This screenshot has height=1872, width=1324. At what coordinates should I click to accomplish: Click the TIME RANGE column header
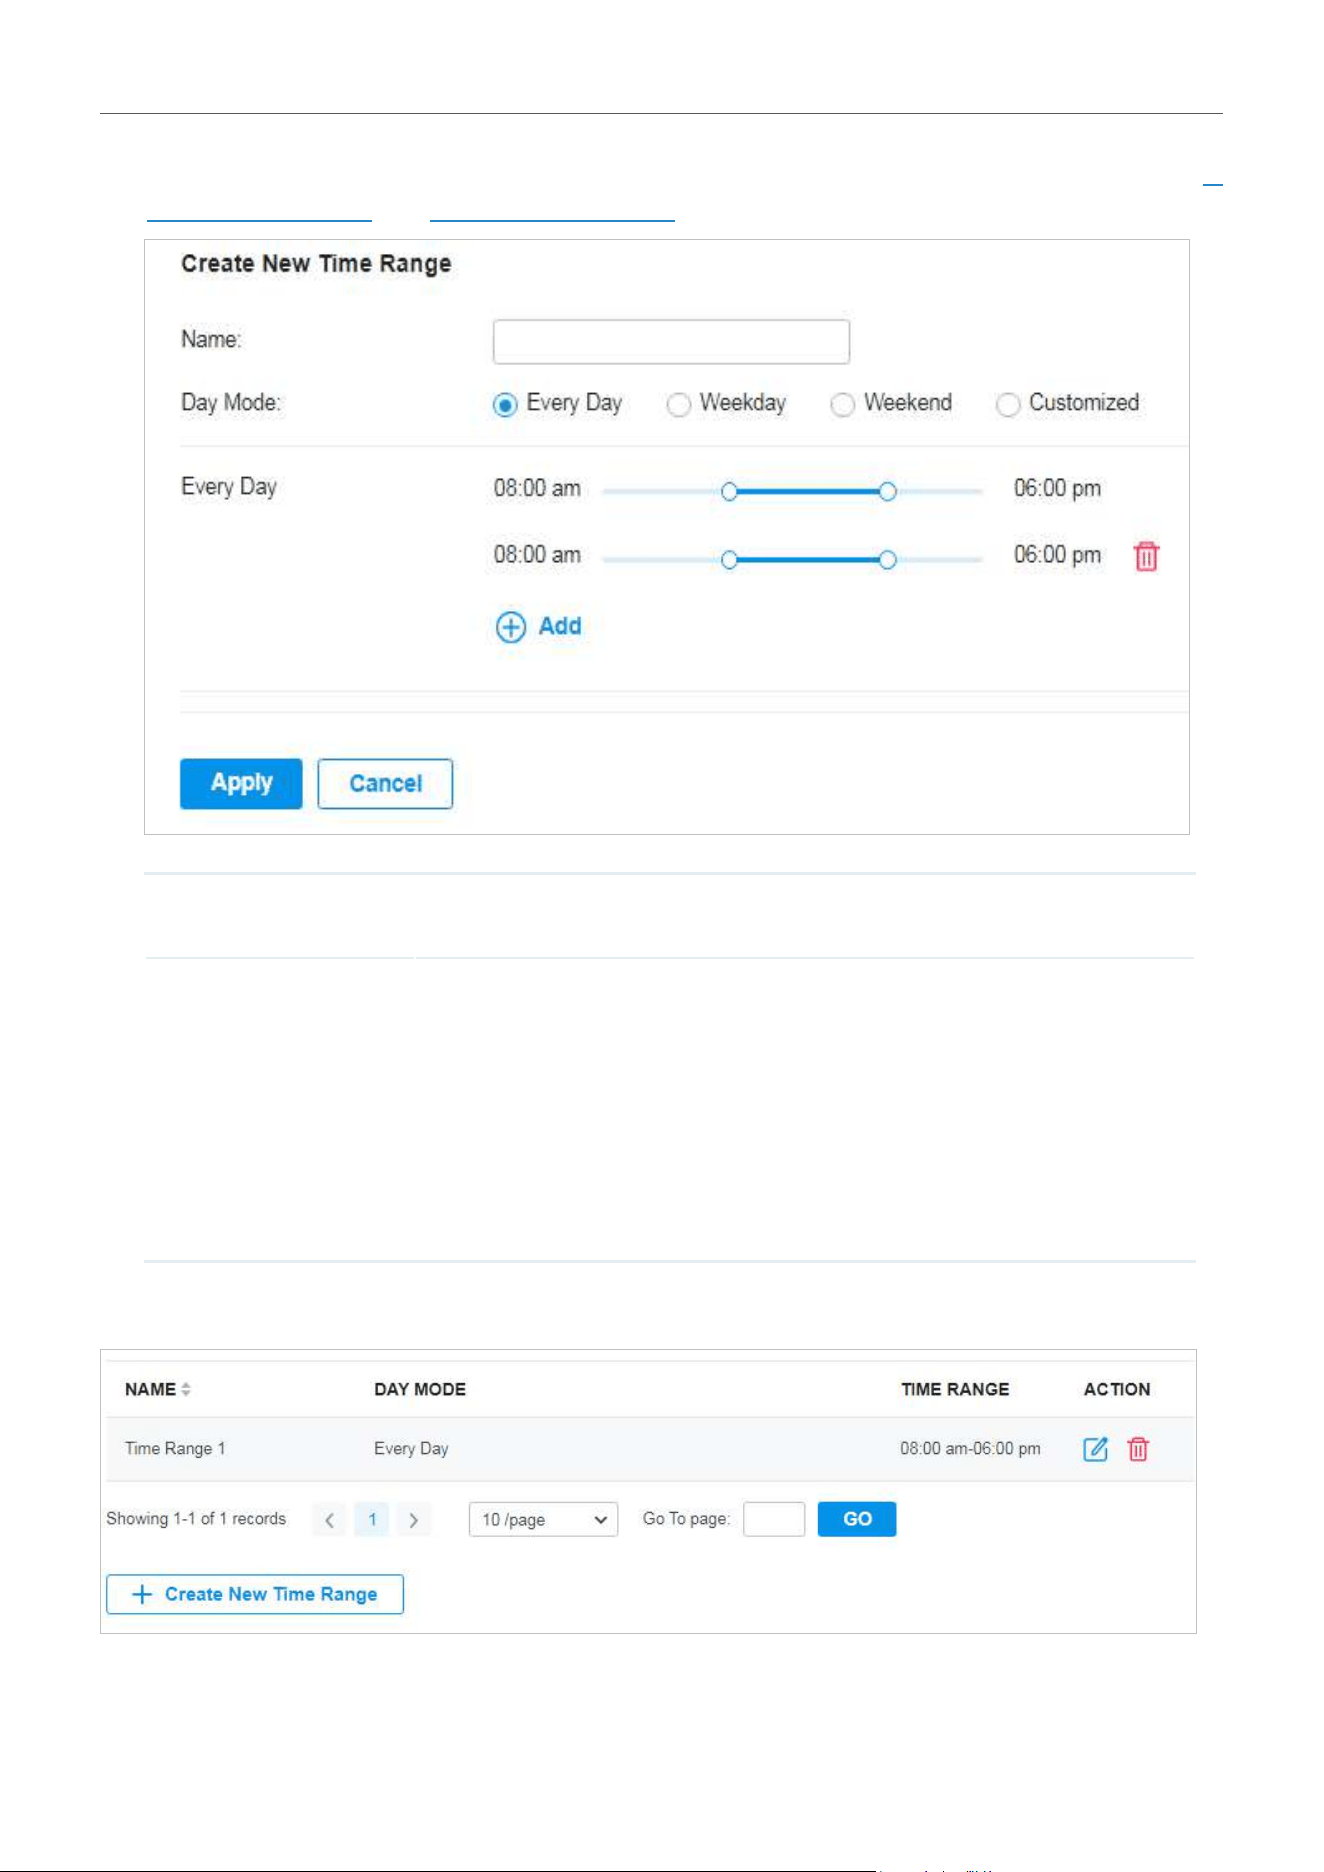pyautogui.click(x=955, y=1389)
